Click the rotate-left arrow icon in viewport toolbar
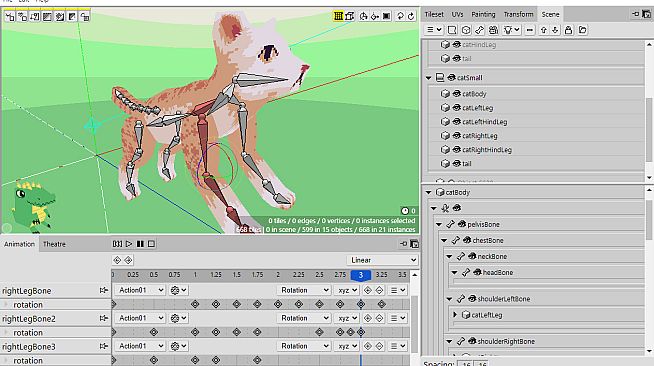Screen dimensions: 654x366 pyautogui.click(x=400, y=16)
